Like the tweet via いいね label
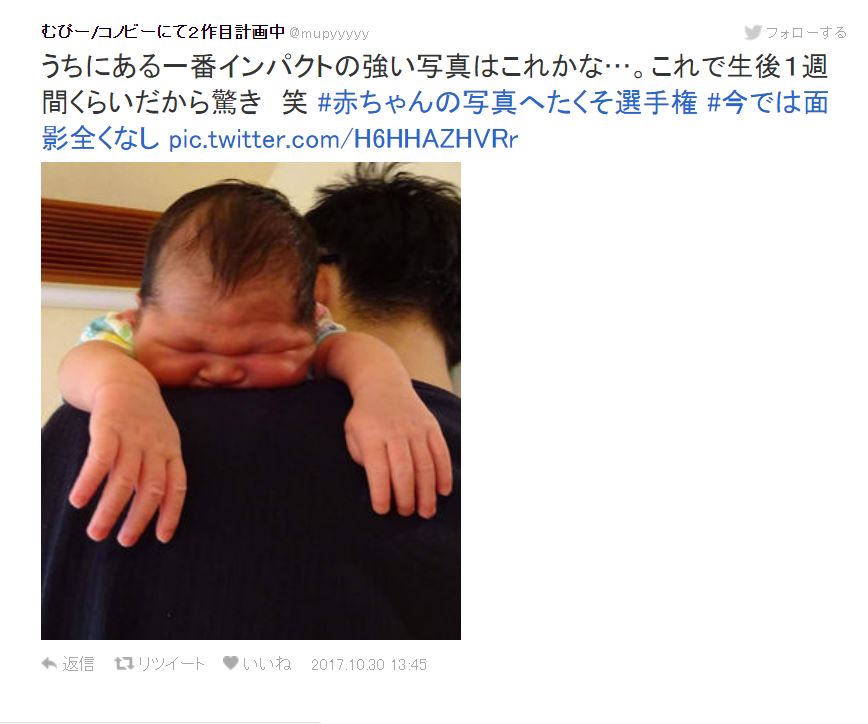 (x=267, y=663)
